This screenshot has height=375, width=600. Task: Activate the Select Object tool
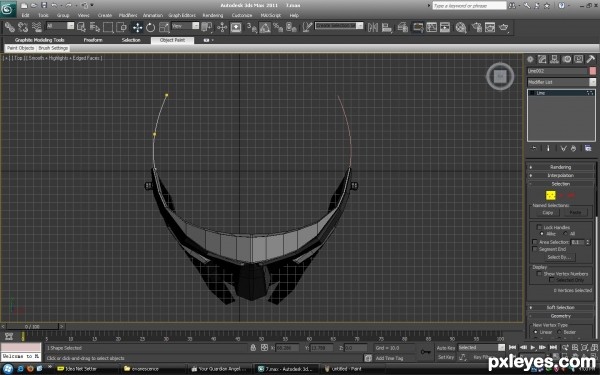(x=81, y=27)
